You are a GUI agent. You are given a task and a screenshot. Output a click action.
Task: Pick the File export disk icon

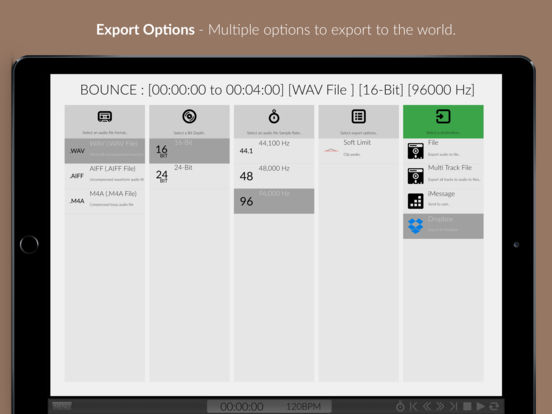pos(415,151)
